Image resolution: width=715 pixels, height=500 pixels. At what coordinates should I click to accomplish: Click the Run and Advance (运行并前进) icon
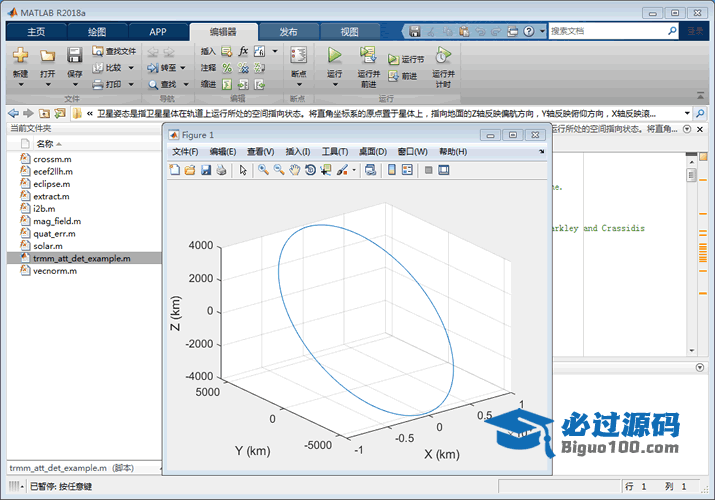(x=368, y=55)
